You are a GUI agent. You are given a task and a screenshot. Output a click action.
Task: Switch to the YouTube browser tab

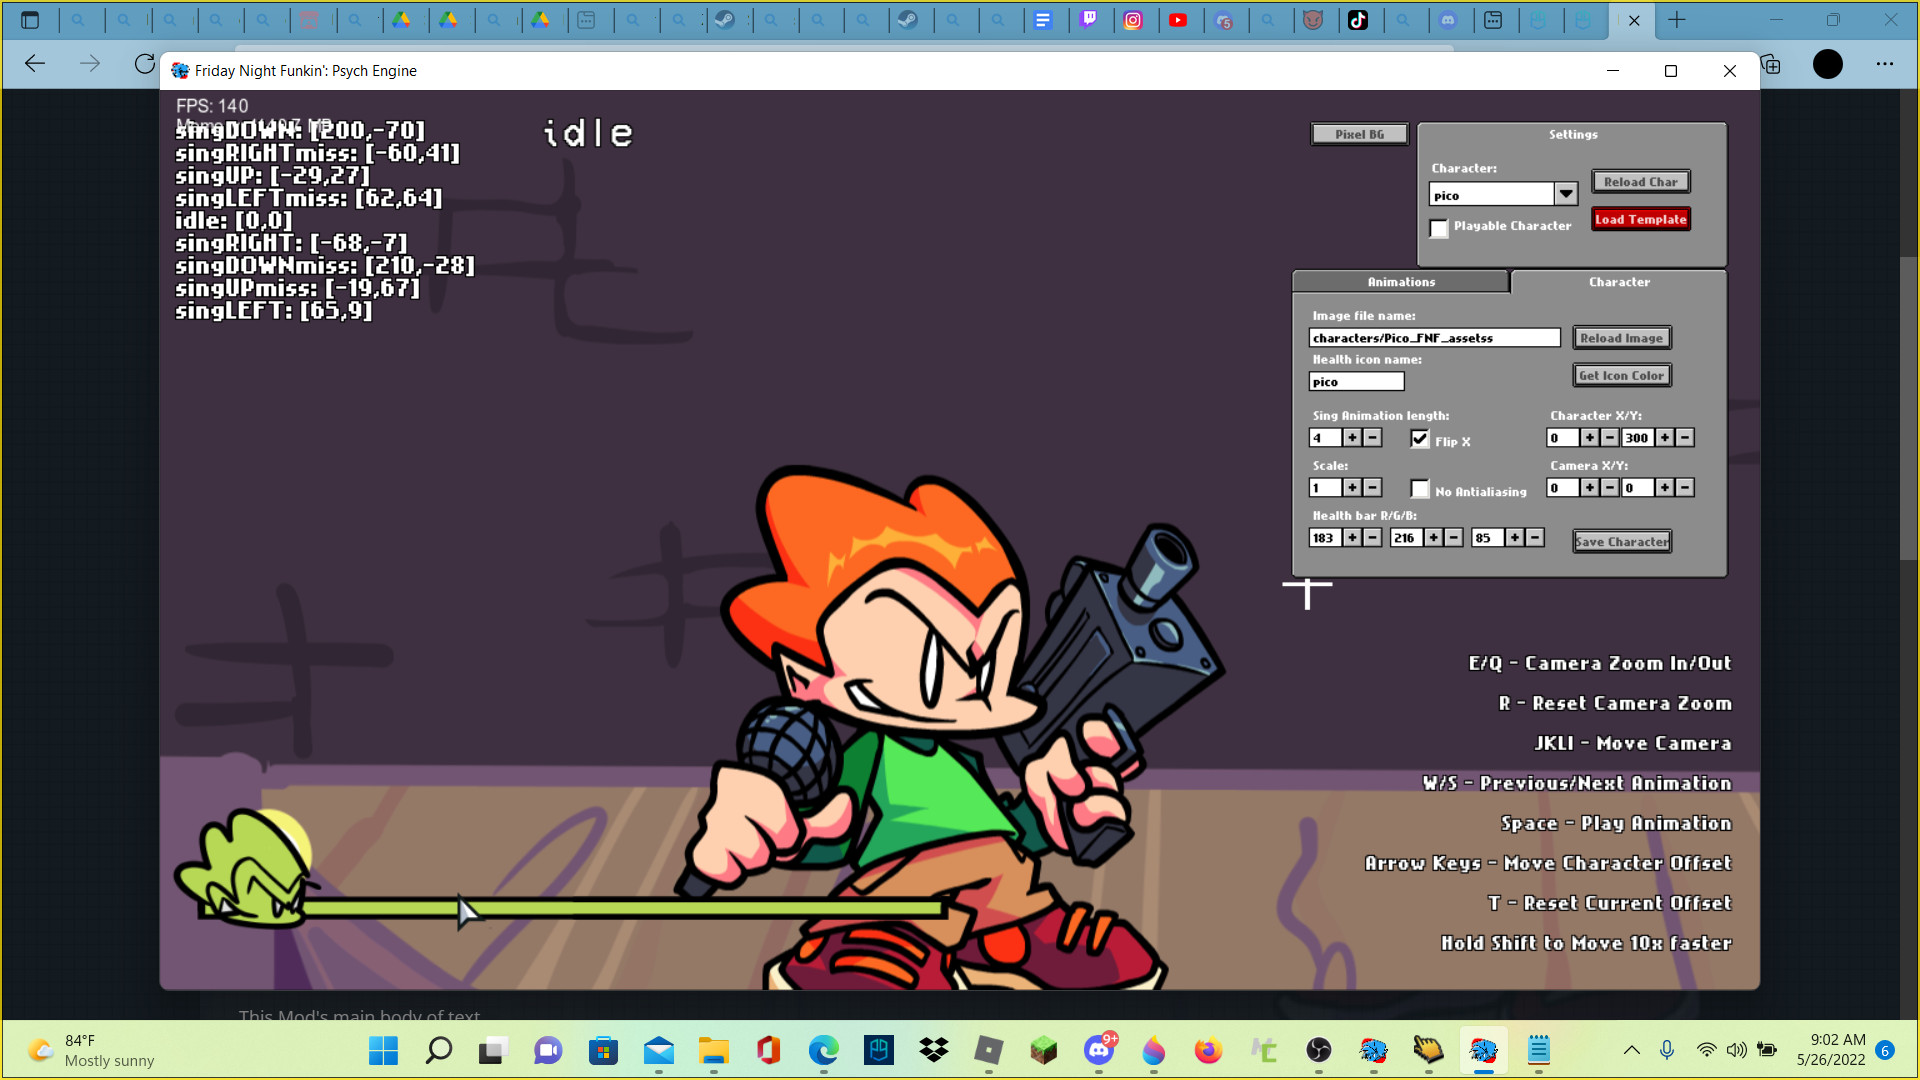point(1180,20)
